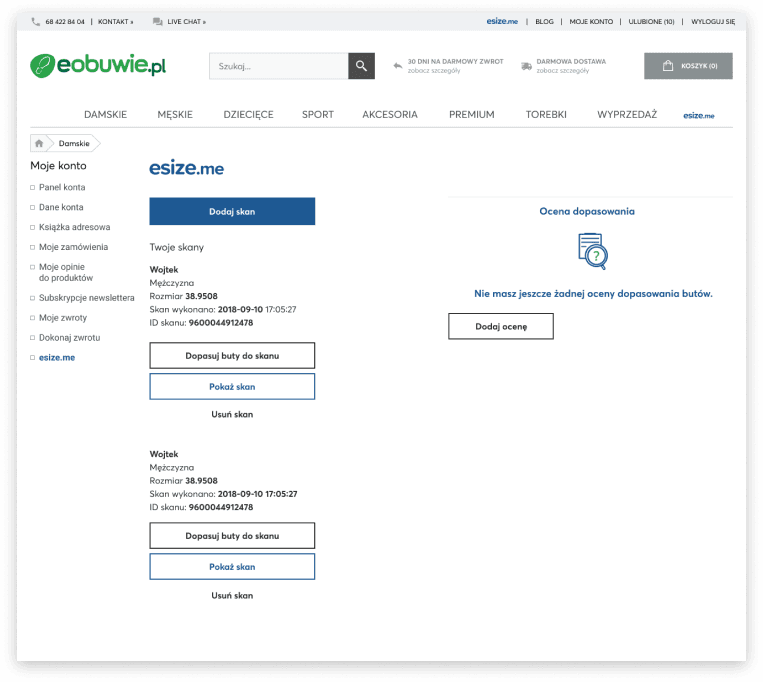Open MOJE KONTO link
Viewport: 763px width, 682px height.
point(591,21)
